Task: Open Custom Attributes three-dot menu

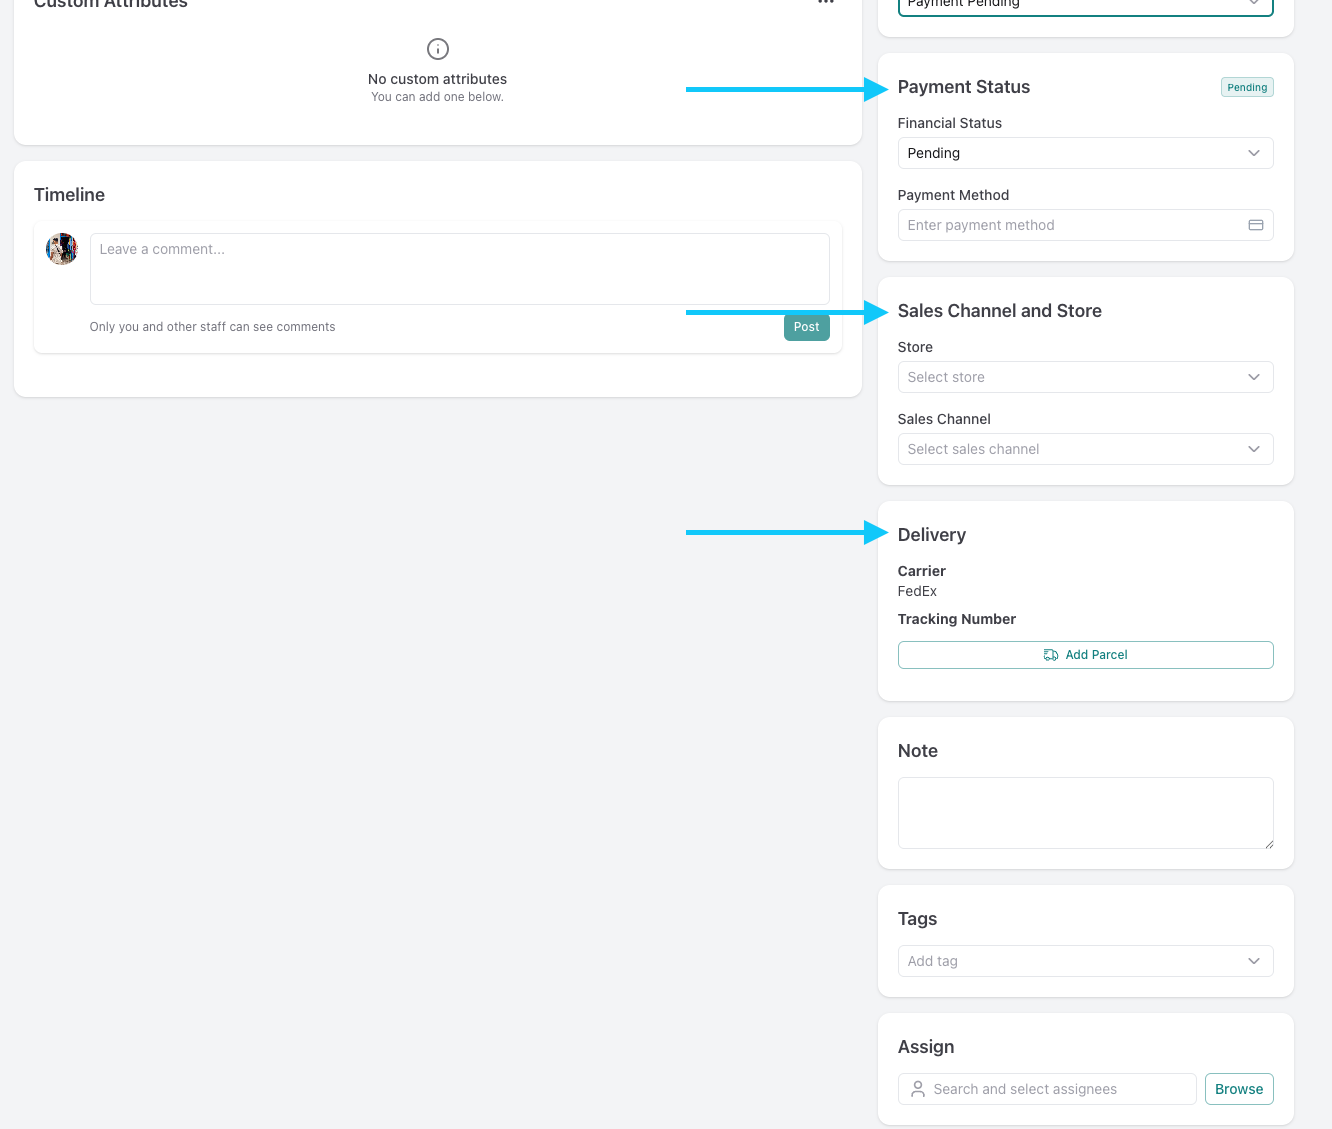Action: (825, 3)
